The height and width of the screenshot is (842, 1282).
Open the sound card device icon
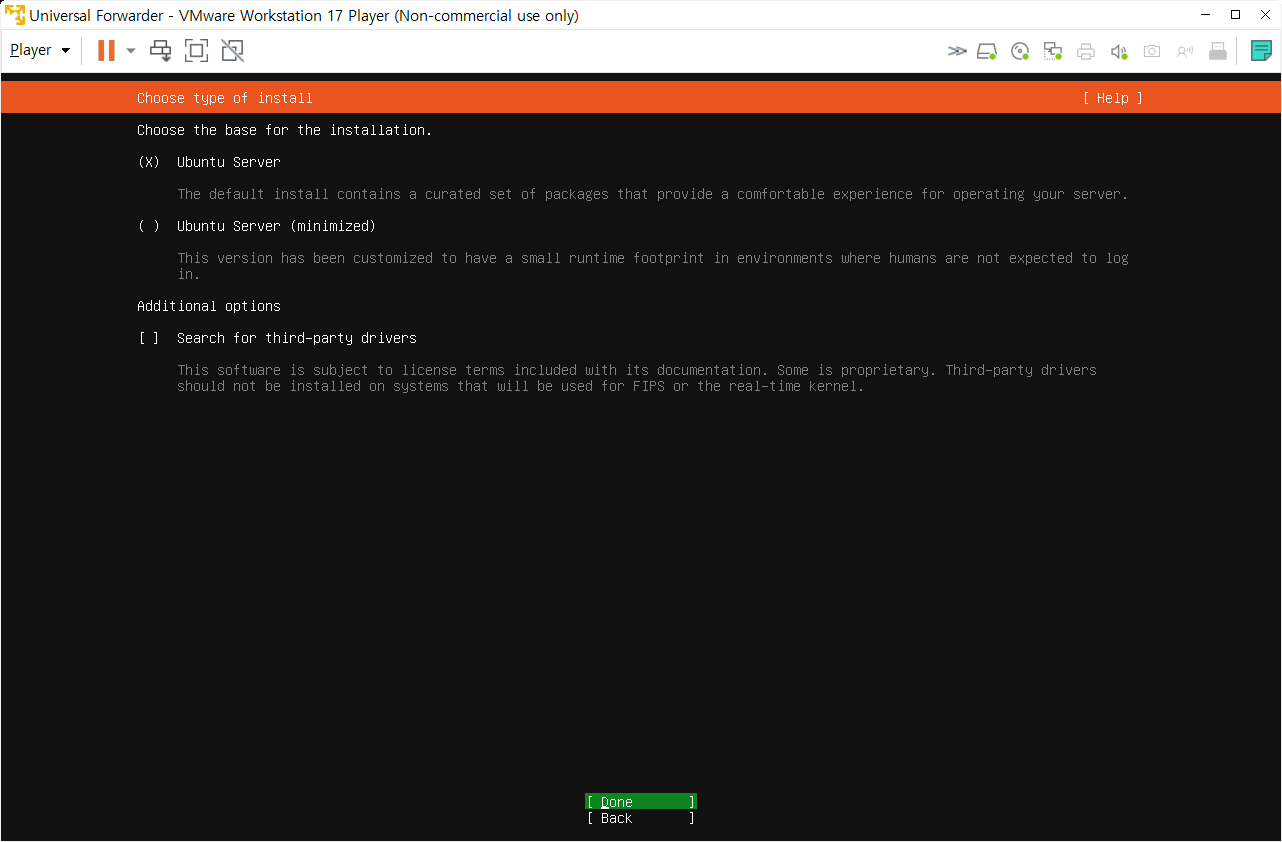click(x=1119, y=51)
